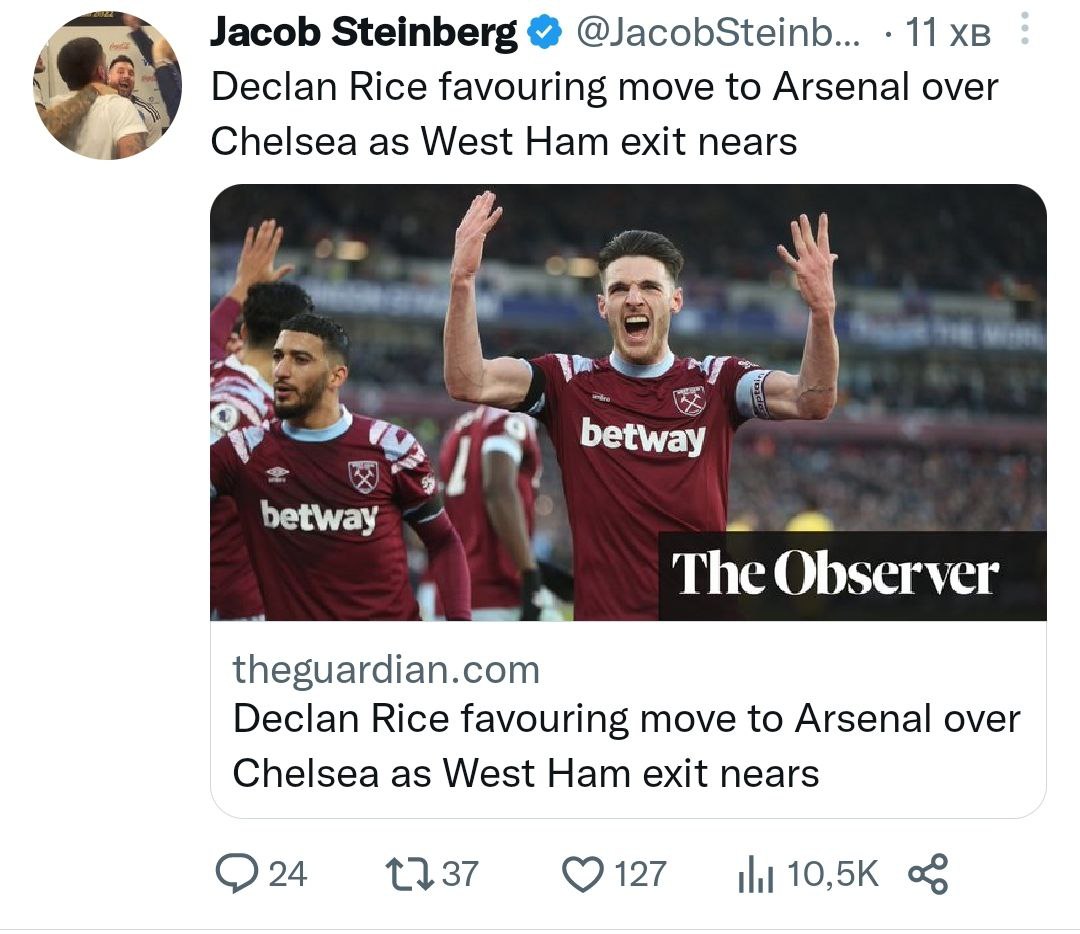Open view analytics bar chart icon
1080x934 pixels.
(755, 876)
